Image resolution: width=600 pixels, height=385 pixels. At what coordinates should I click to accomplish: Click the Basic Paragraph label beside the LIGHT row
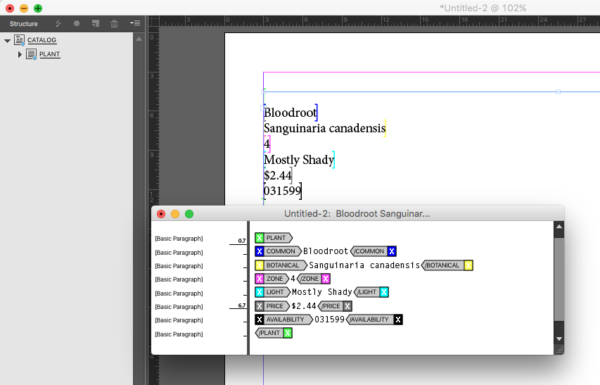pos(179,294)
